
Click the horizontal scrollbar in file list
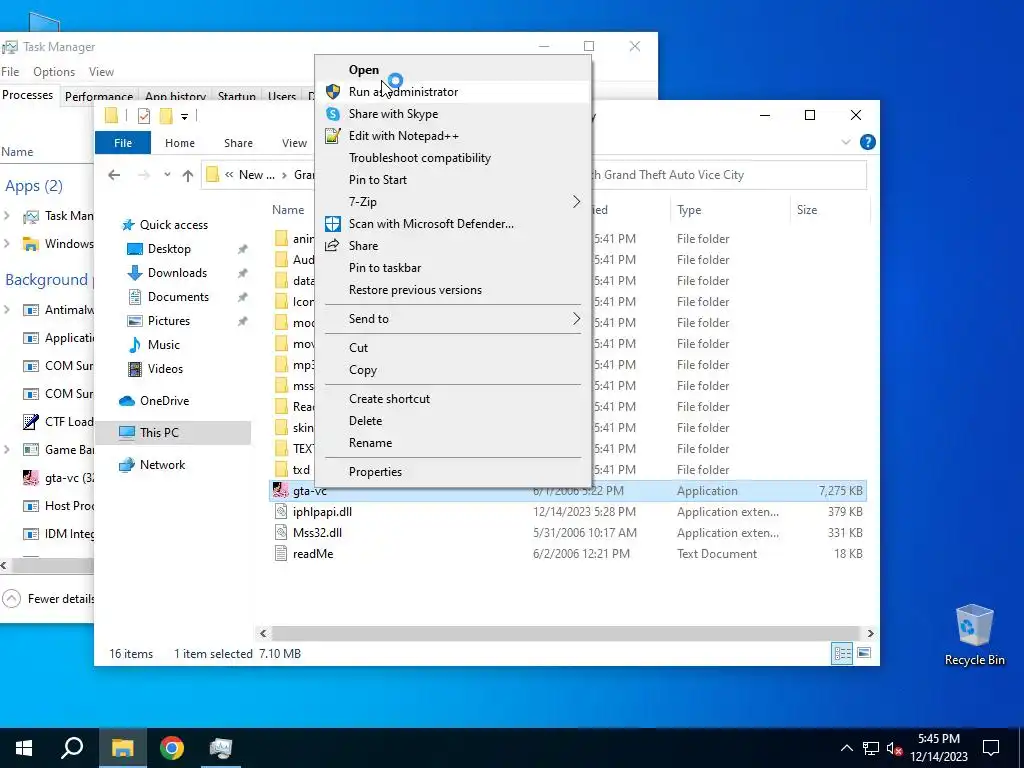point(566,633)
